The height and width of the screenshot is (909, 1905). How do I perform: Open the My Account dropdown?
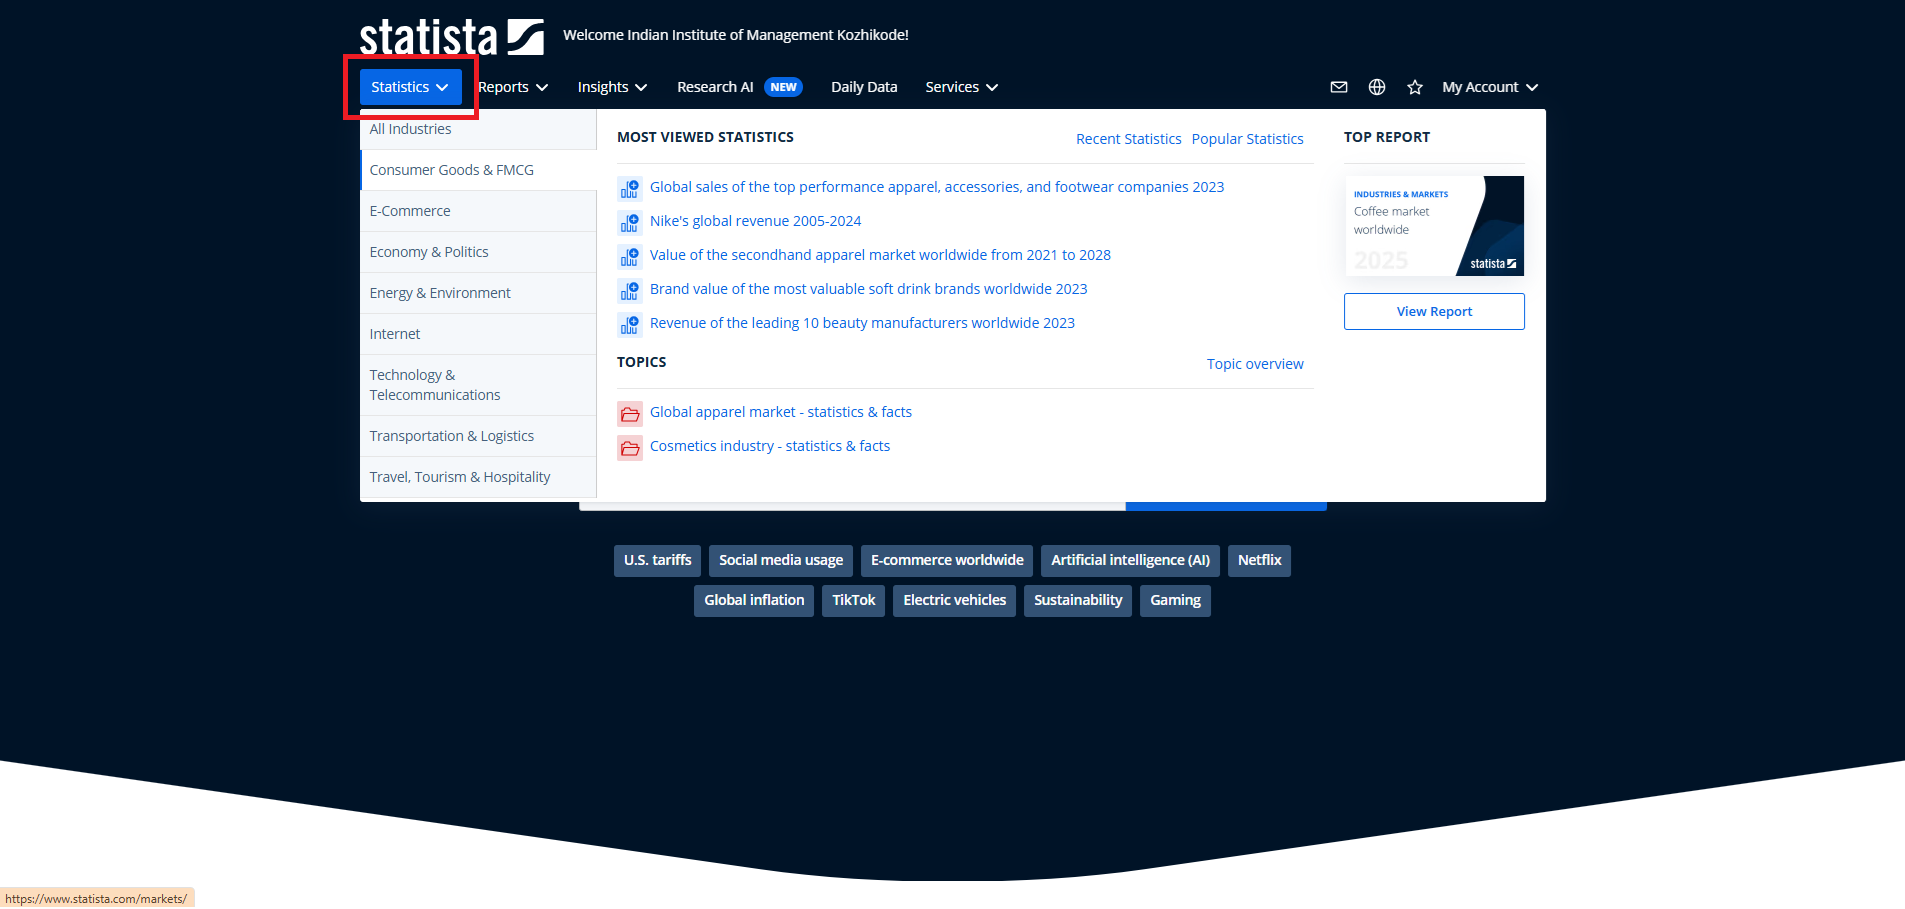tap(1489, 87)
